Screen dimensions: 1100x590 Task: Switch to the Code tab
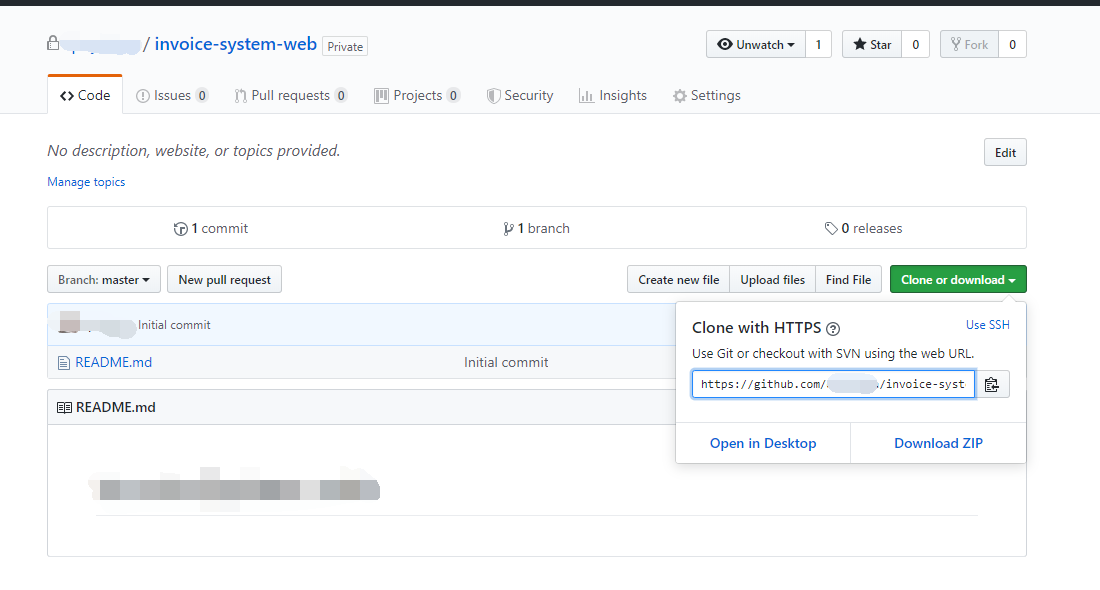(x=85, y=95)
